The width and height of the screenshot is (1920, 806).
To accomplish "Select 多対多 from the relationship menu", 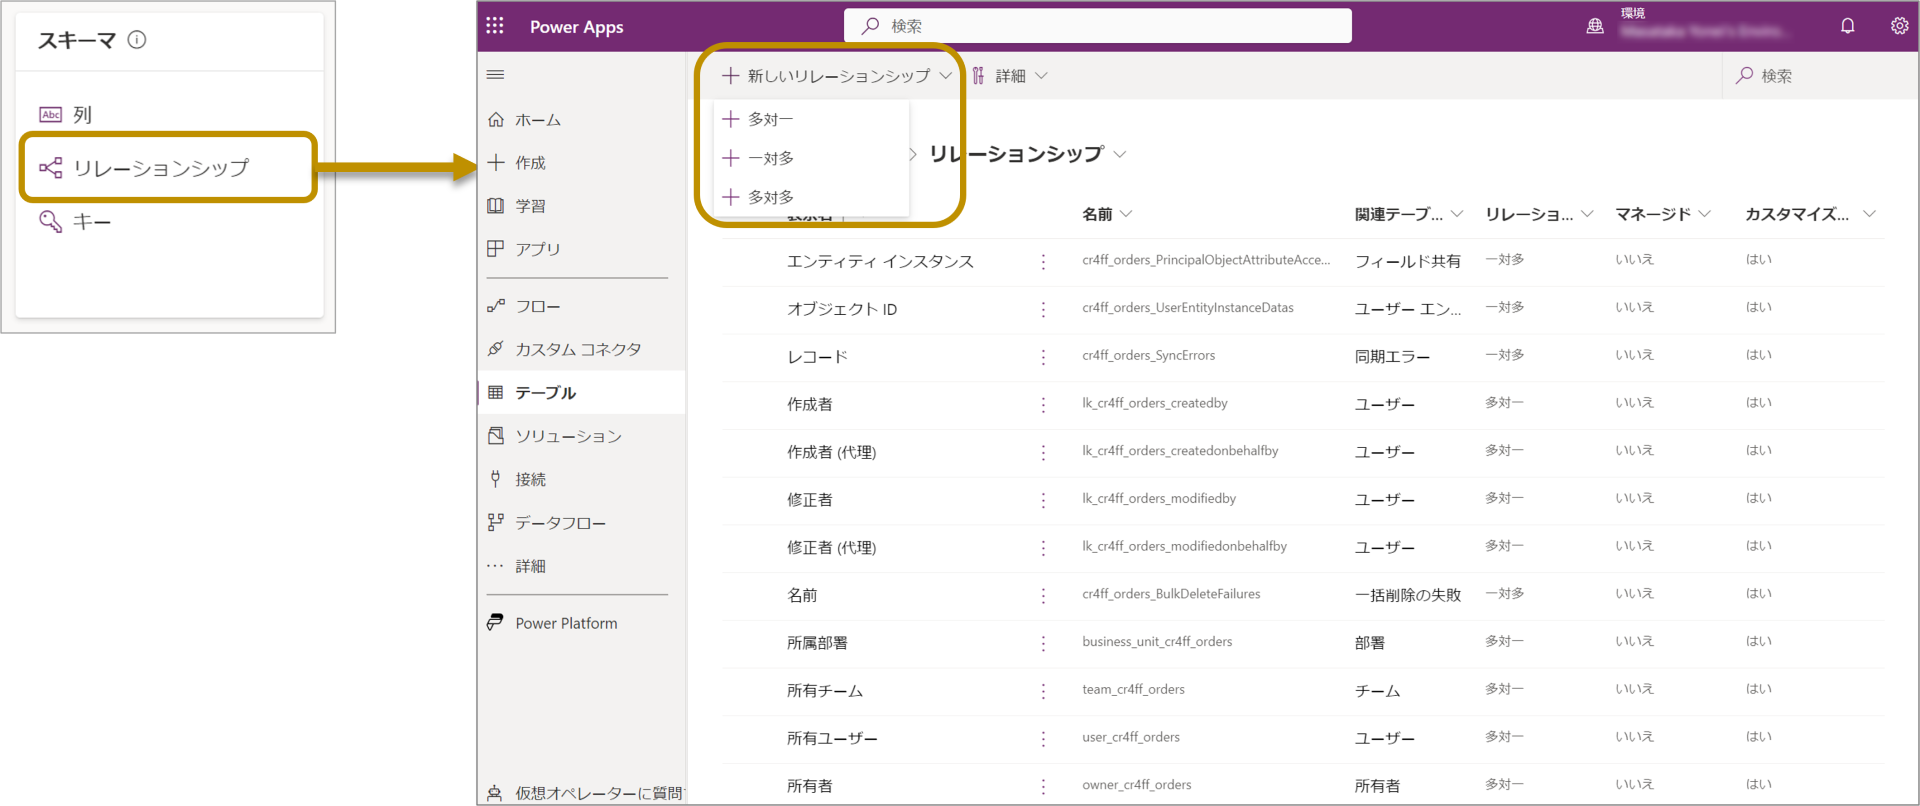I will click(811, 197).
